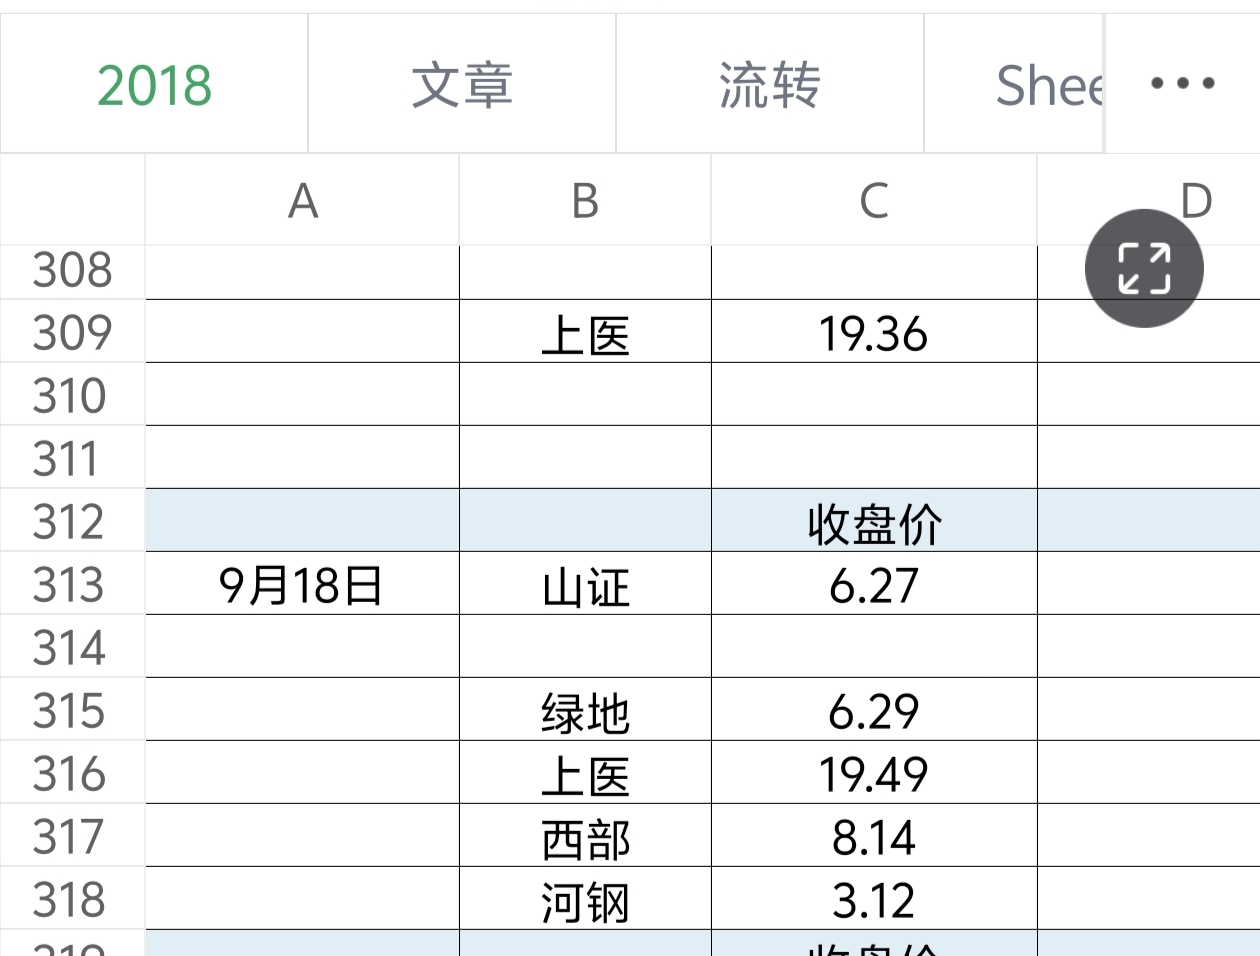The height and width of the screenshot is (956, 1260).
Task: Switch to the 流转 sheet tab
Action: [x=770, y=84]
